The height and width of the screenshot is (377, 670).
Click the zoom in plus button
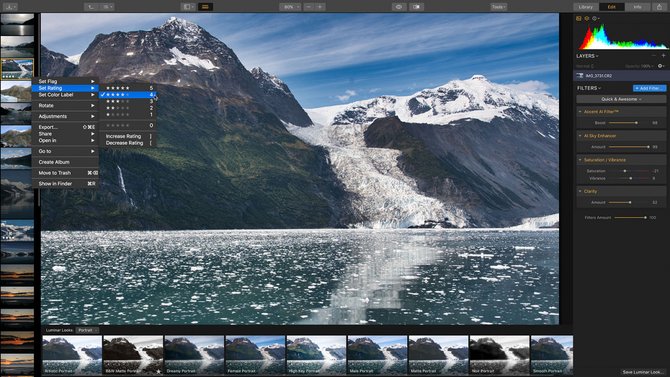click(320, 7)
